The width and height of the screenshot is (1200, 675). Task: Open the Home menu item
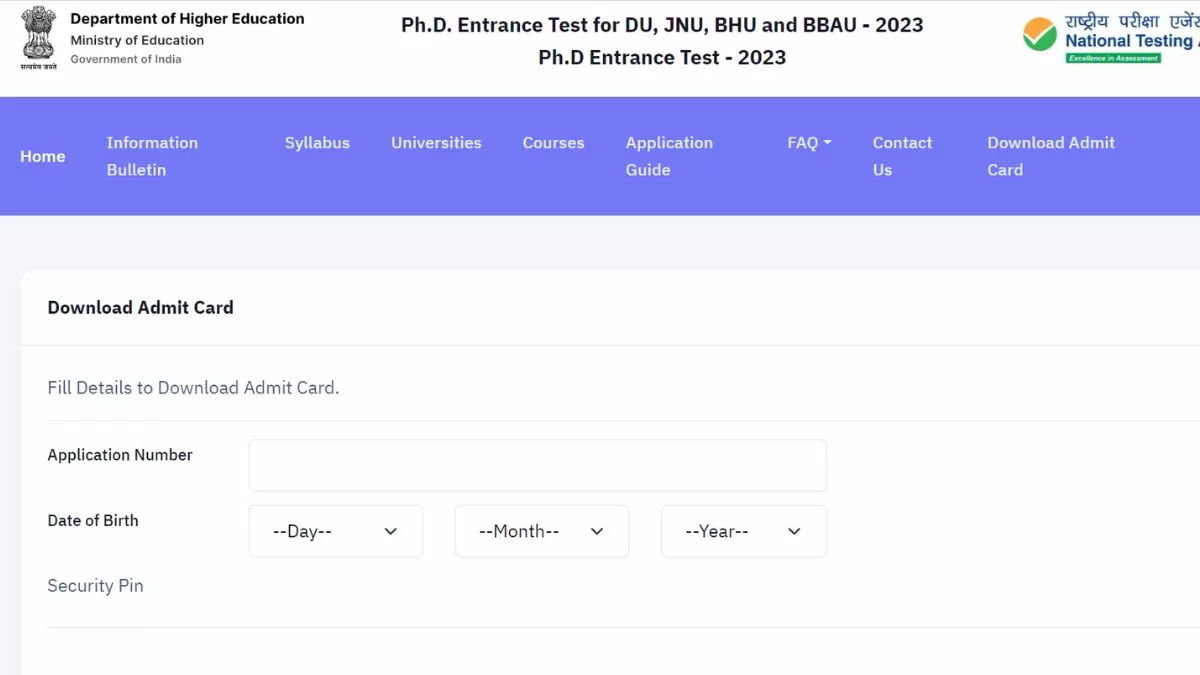coord(43,156)
